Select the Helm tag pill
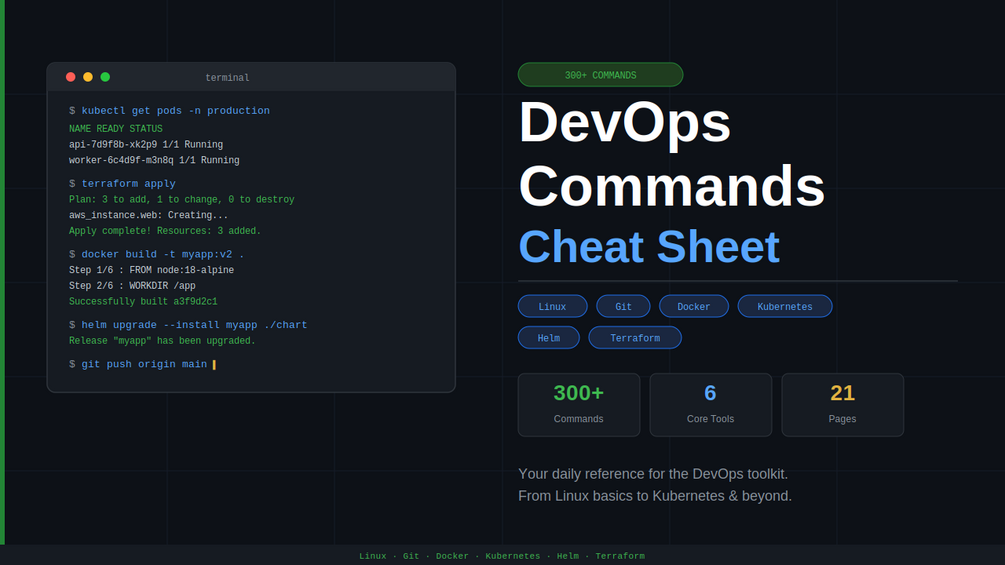1005x565 pixels. tap(549, 338)
